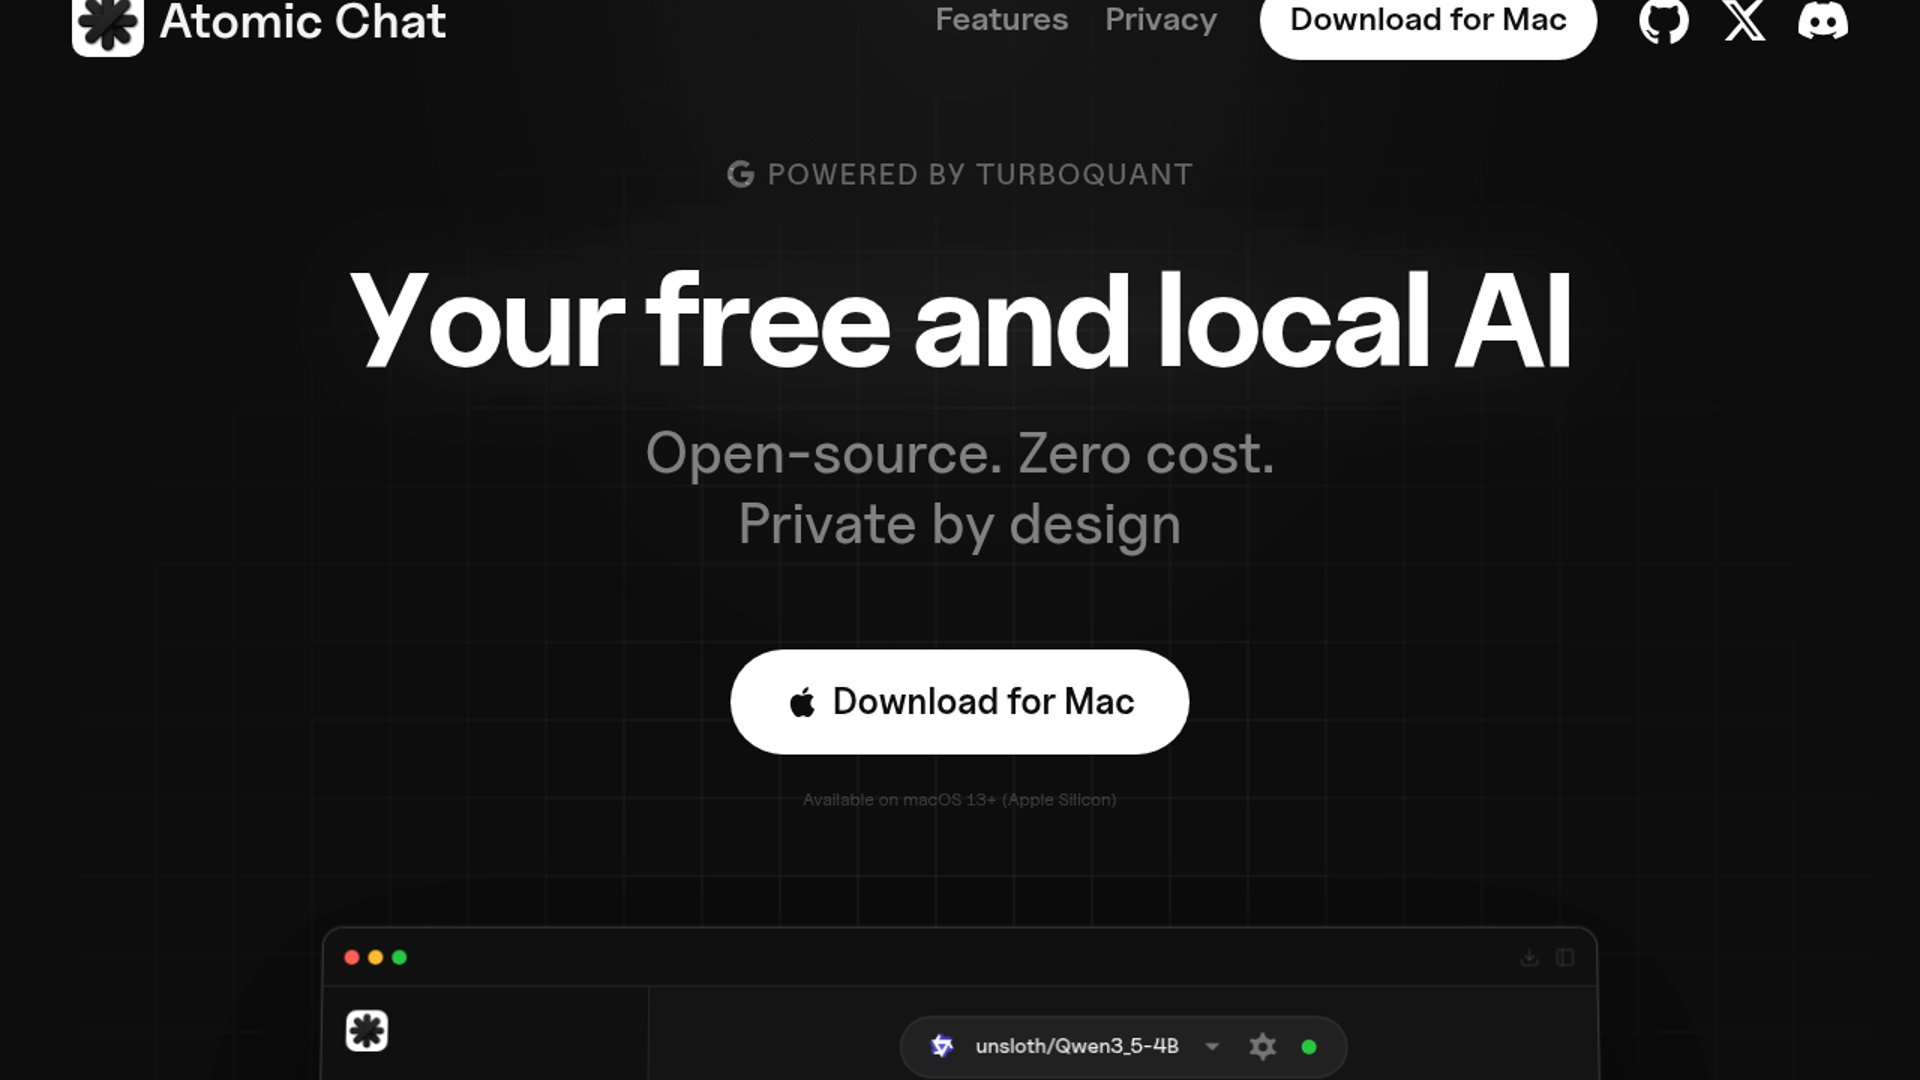Open the GitHub repository icon
Image resolution: width=1920 pixels, height=1080 pixels.
pos(1663,21)
